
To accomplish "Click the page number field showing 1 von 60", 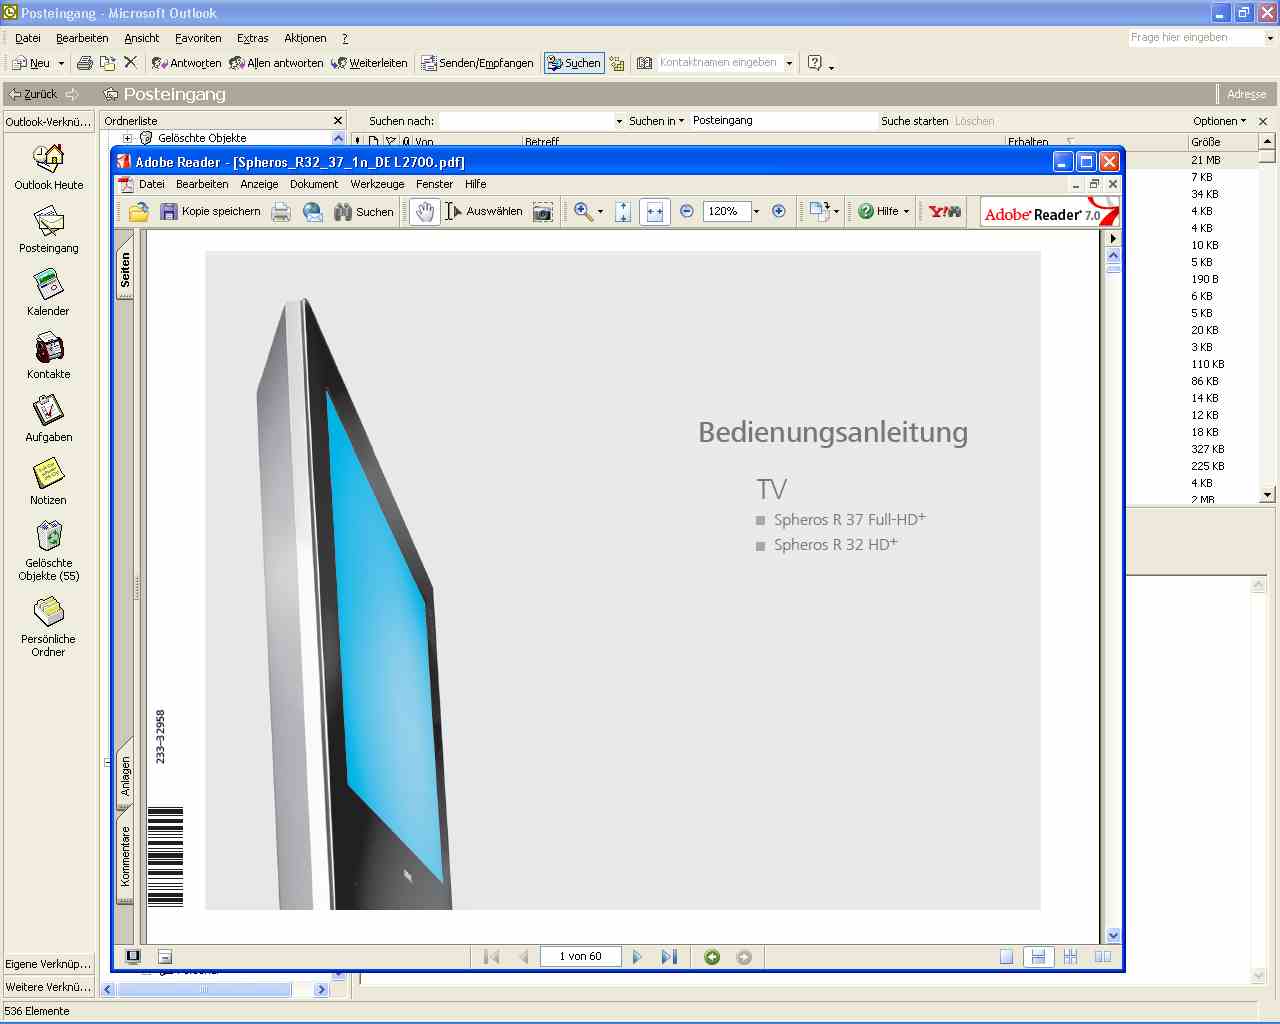I will (x=580, y=957).
